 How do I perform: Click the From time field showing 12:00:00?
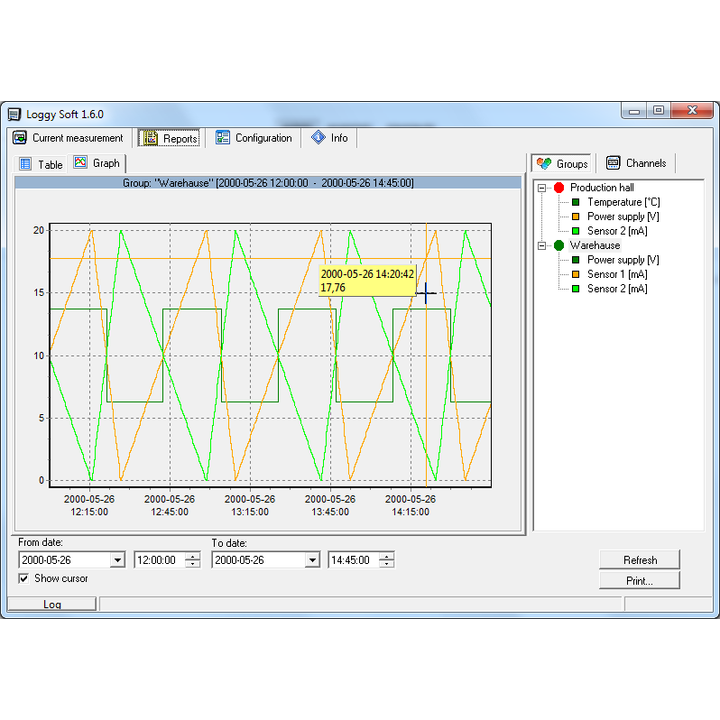pyautogui.click(x=156, y=560)
